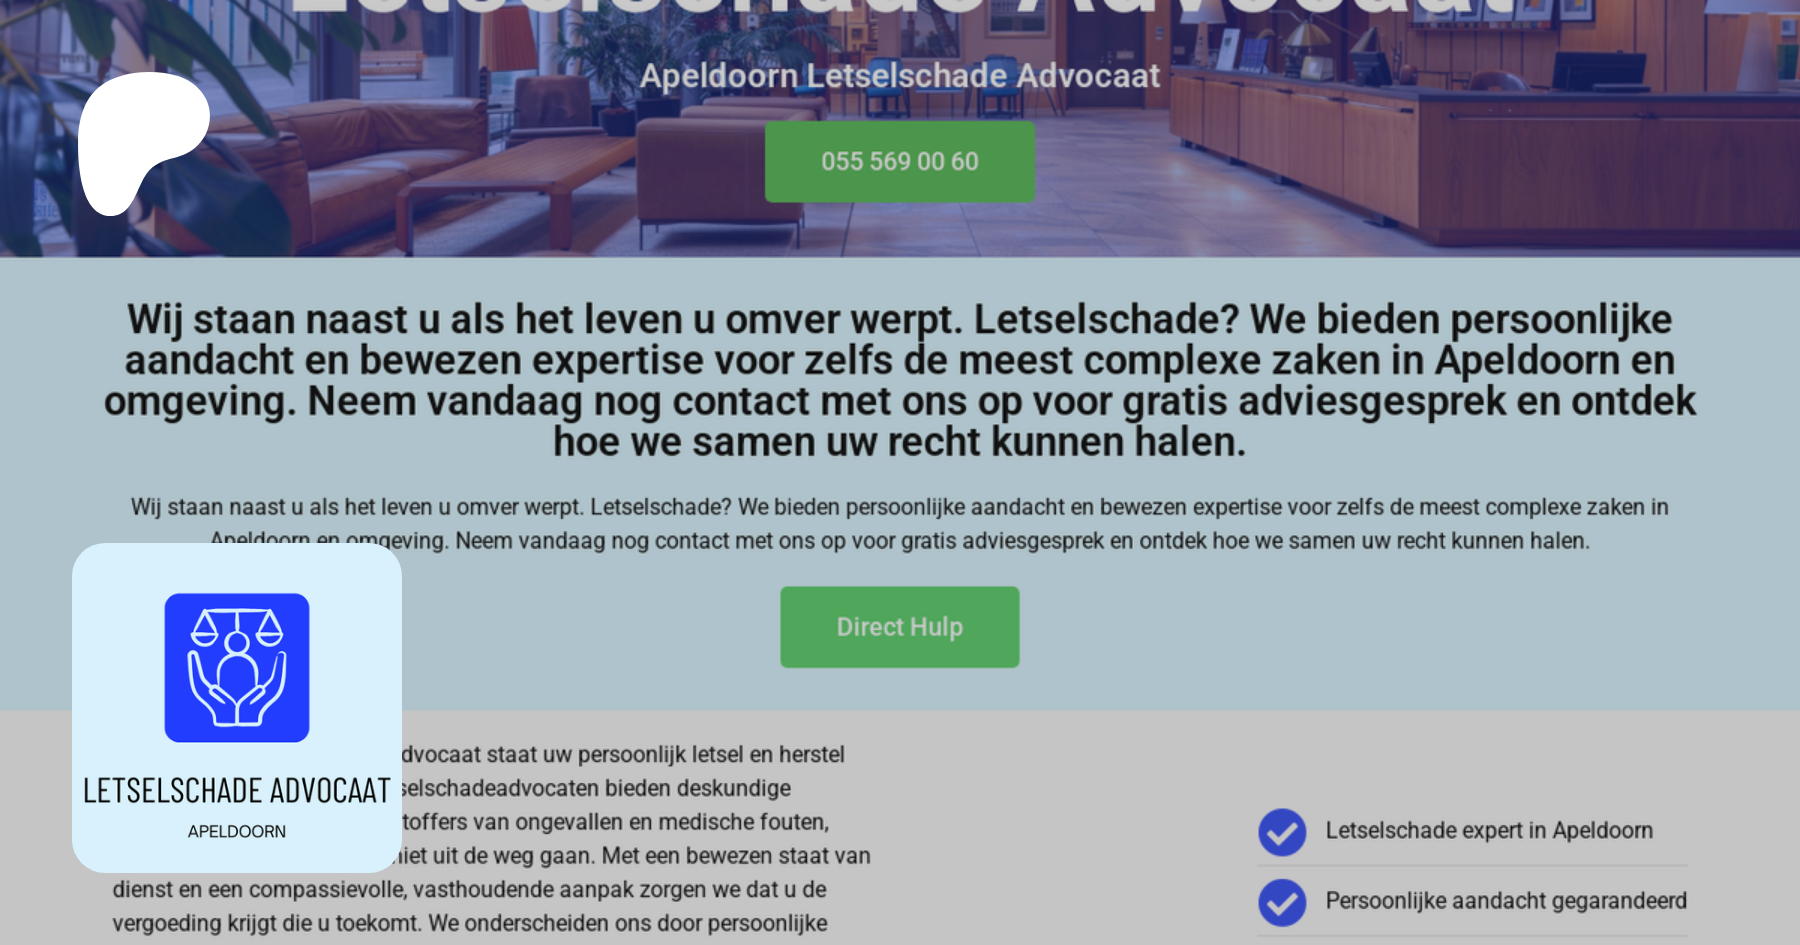Call via the green 055 569 00 60 button
The image size is (1800, 945).
[900, 161]
